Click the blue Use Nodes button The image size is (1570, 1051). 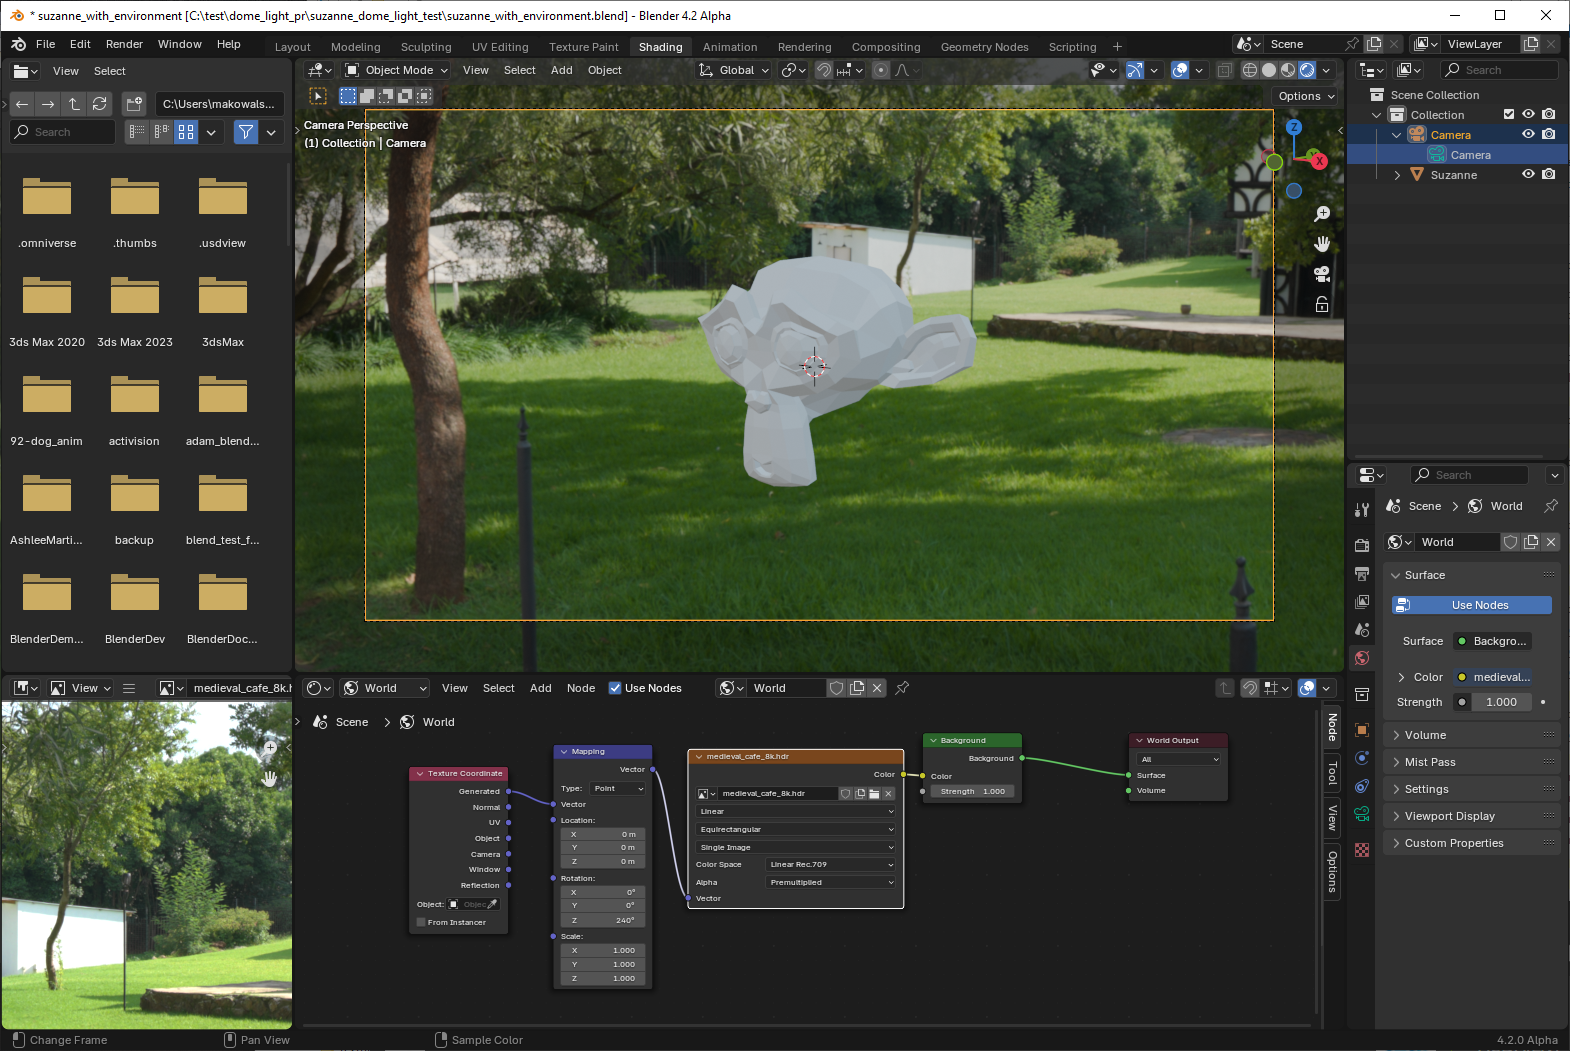(1471, 605)
